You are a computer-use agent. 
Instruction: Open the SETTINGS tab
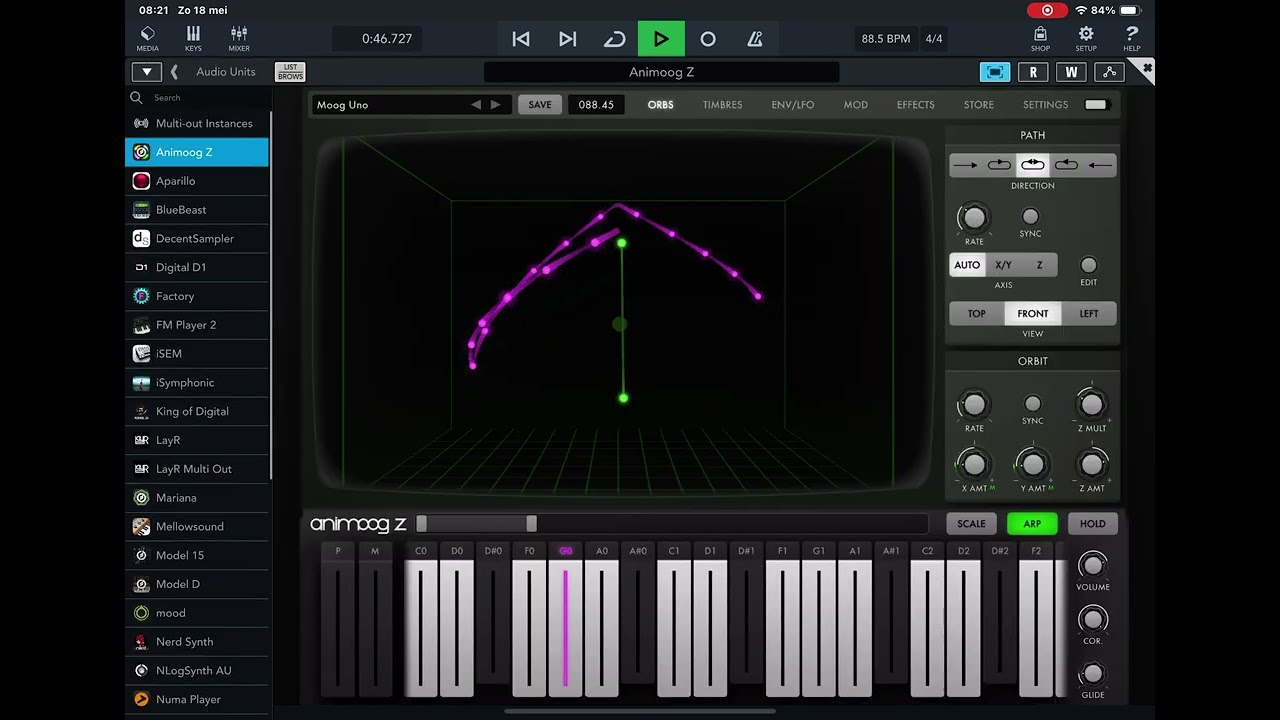coord(1046,105)
